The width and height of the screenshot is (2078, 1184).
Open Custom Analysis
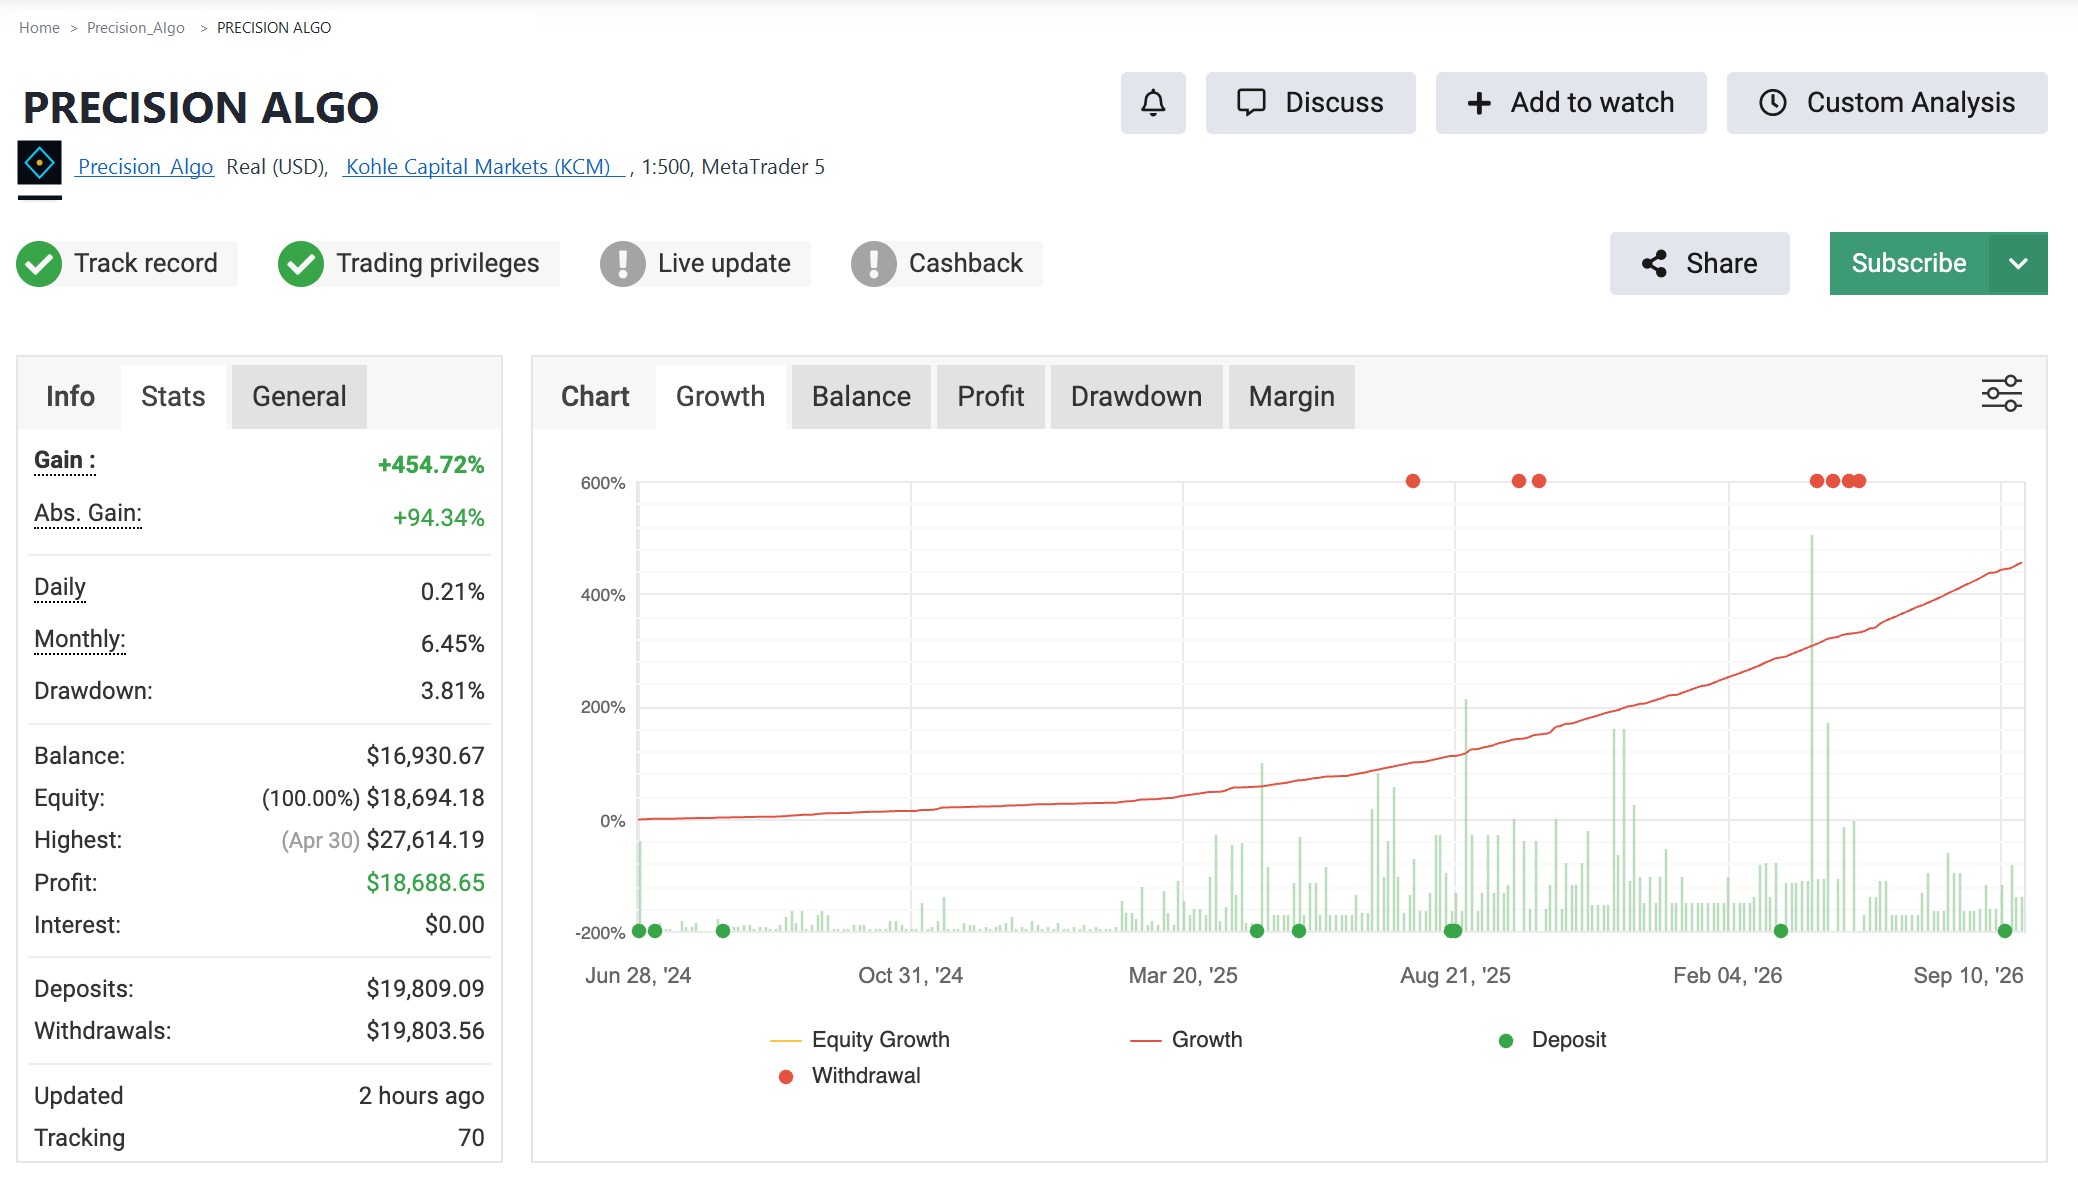1887,103
